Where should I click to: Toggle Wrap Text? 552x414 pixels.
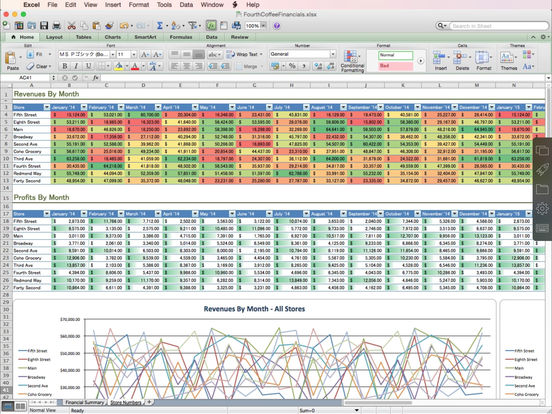(x=244, y=54)
